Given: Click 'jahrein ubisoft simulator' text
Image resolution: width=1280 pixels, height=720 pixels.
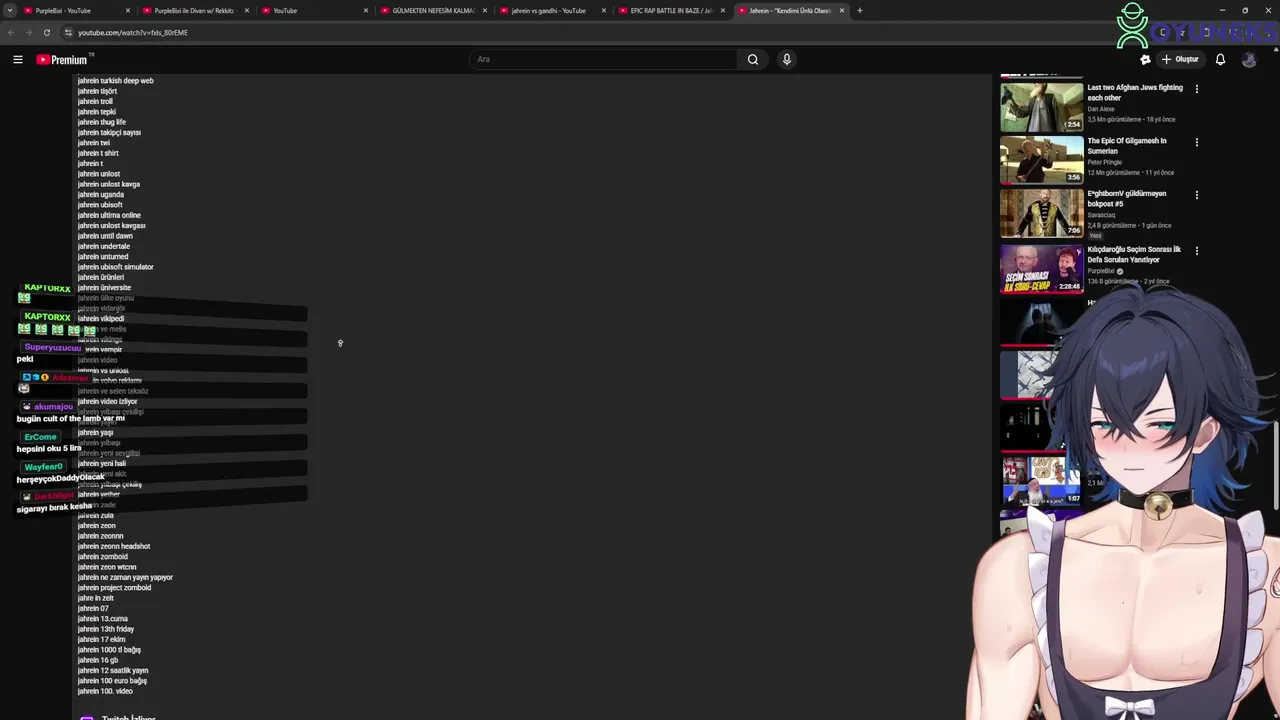Looking at the screenshot, I should click(x=116, y=267).
